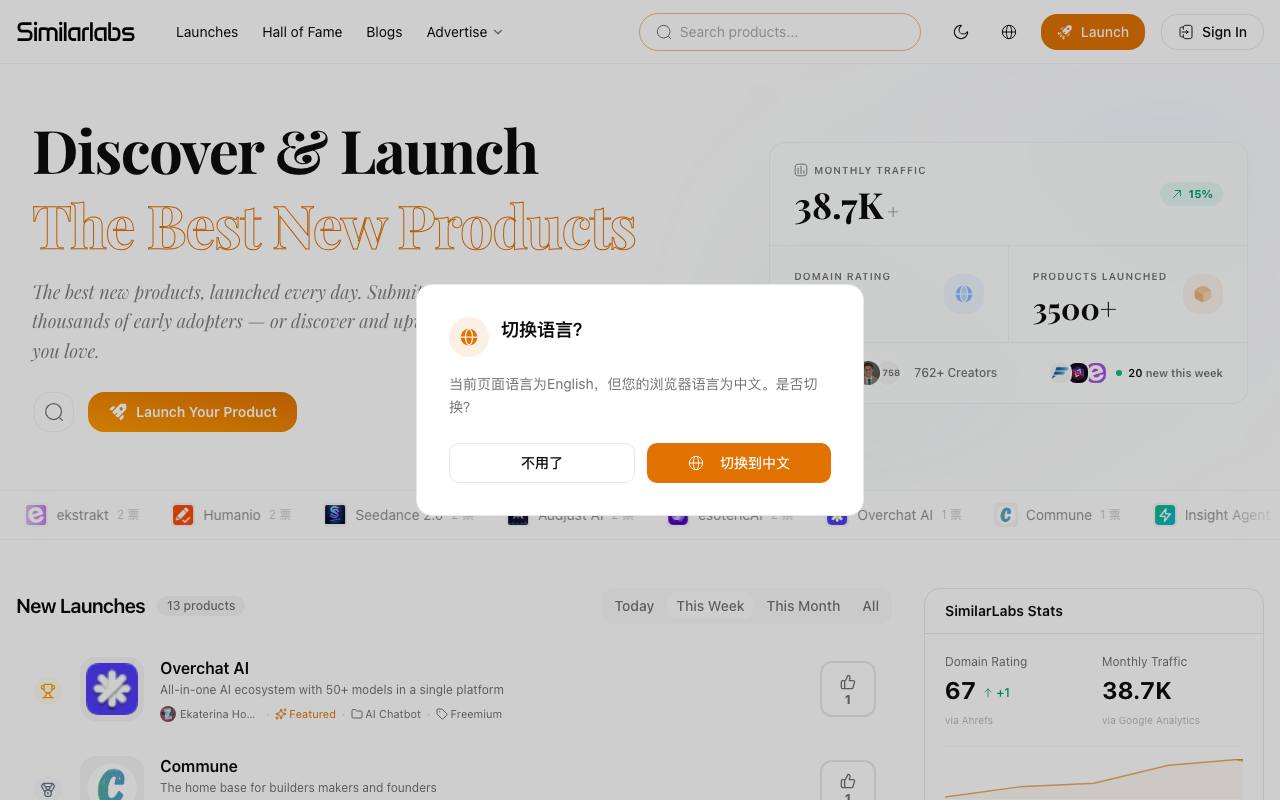Click Launch Your Product button
The width and height of the screenshot is (1280, 800).
pos(192,412)
